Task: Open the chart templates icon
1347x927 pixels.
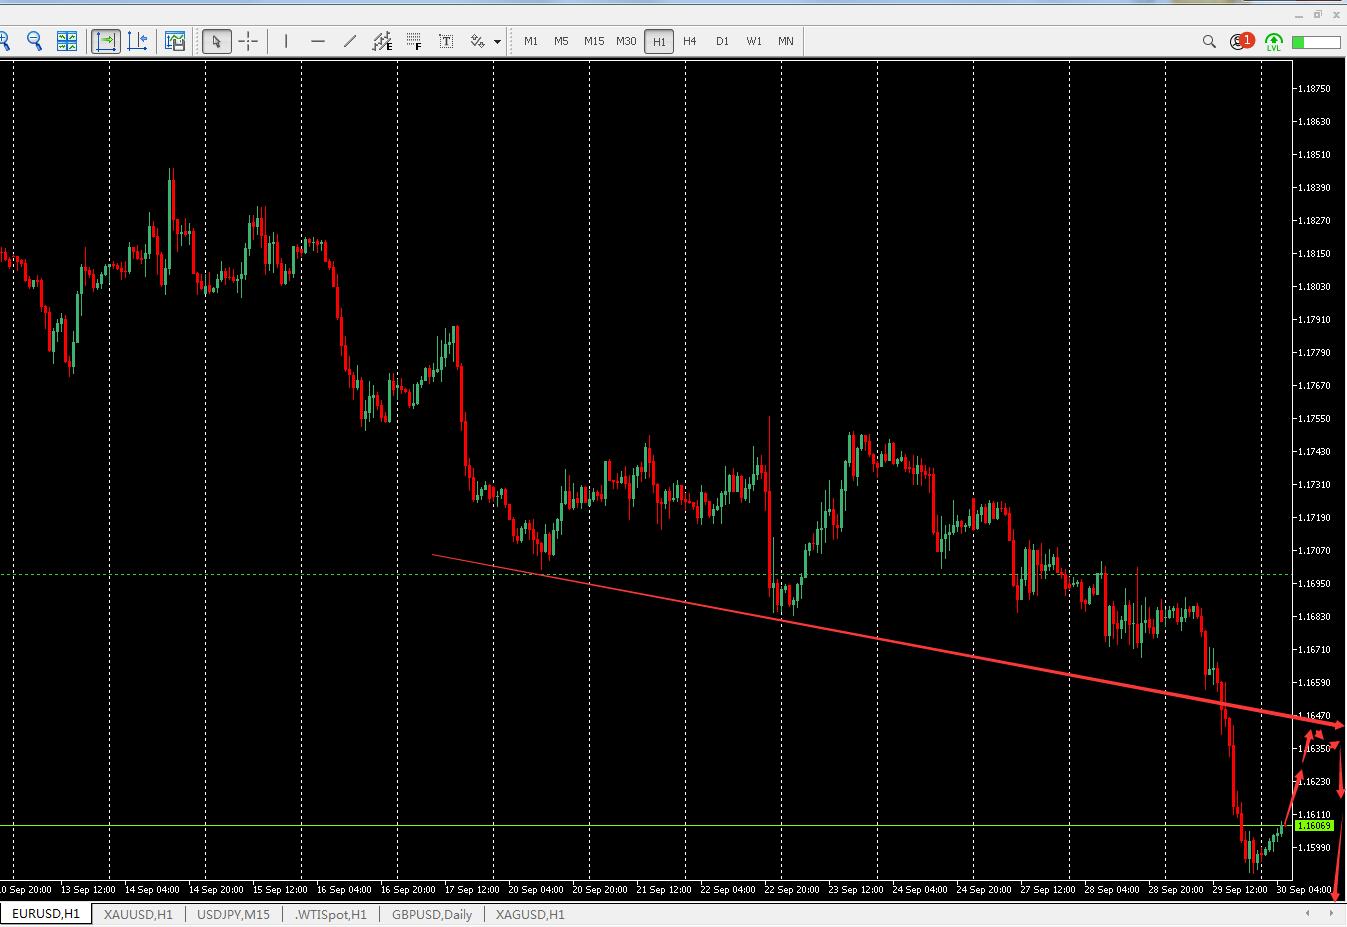Action: (175, 41)
